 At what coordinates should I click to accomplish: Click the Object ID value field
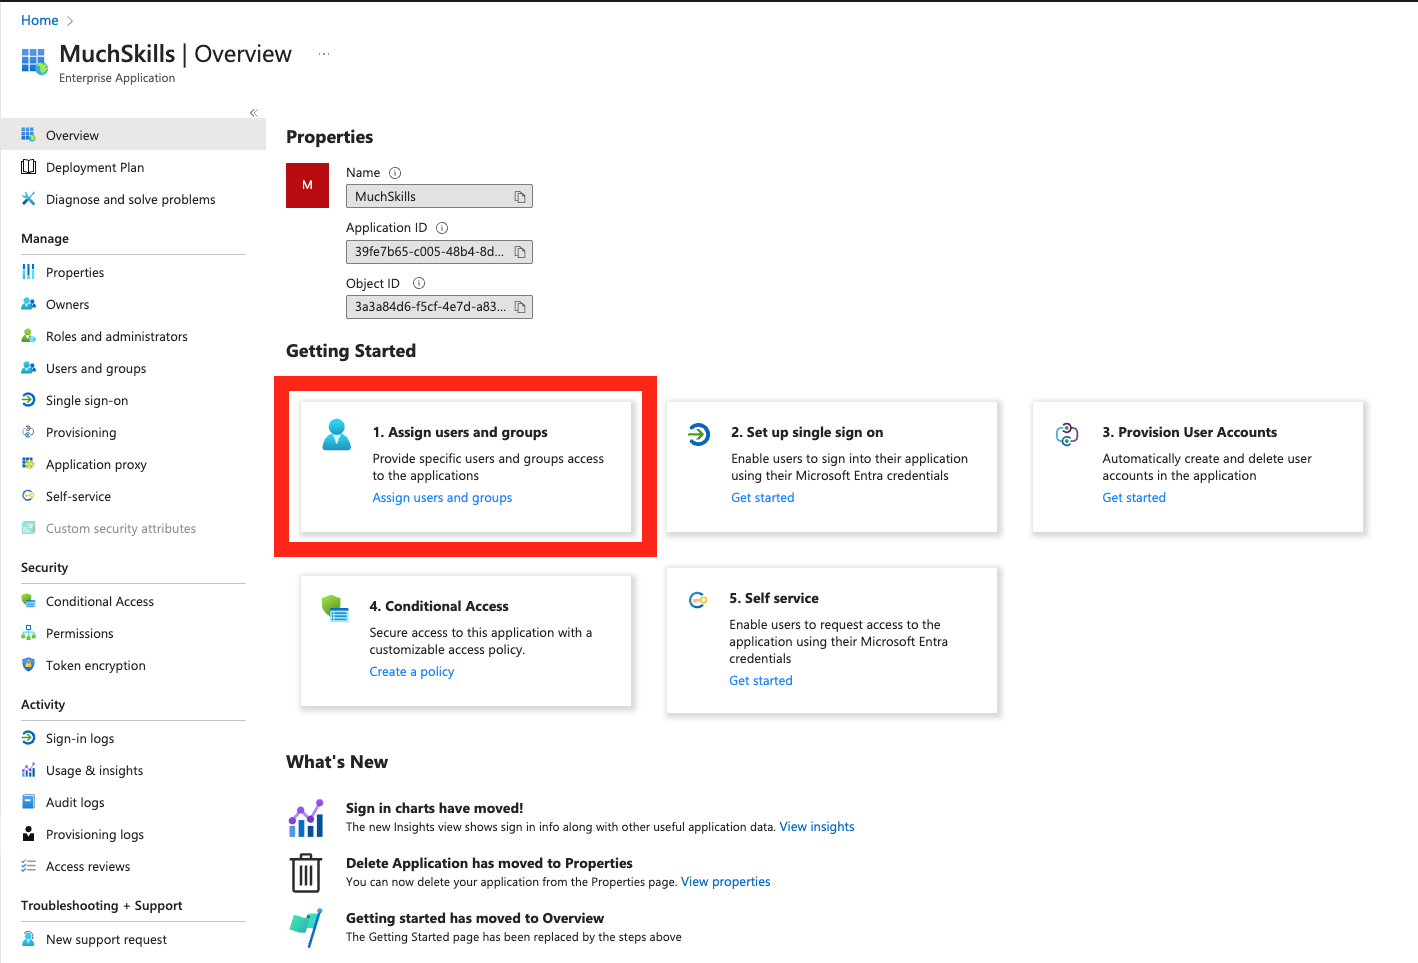[x=439, y=307]
